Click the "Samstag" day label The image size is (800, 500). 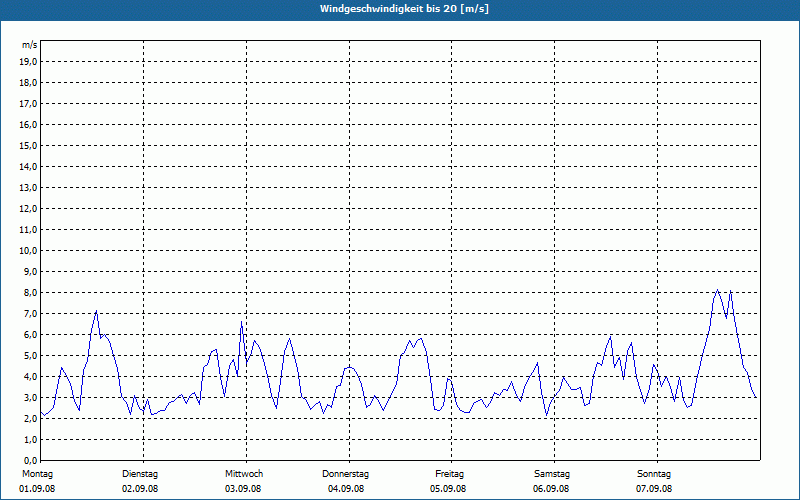tap(552, 474)
